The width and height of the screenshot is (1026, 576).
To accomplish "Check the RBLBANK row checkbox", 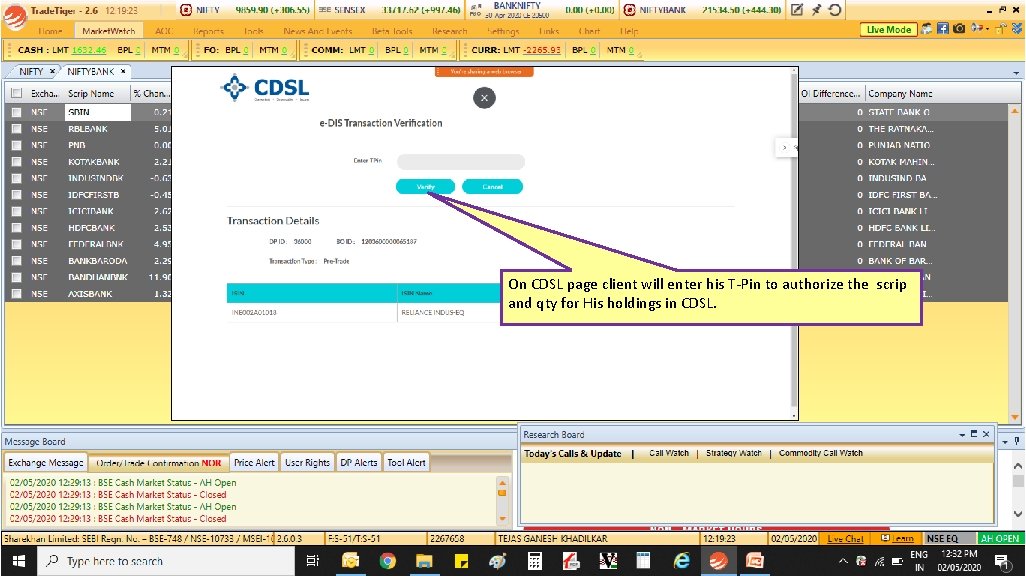I will [x=16, y=129].
